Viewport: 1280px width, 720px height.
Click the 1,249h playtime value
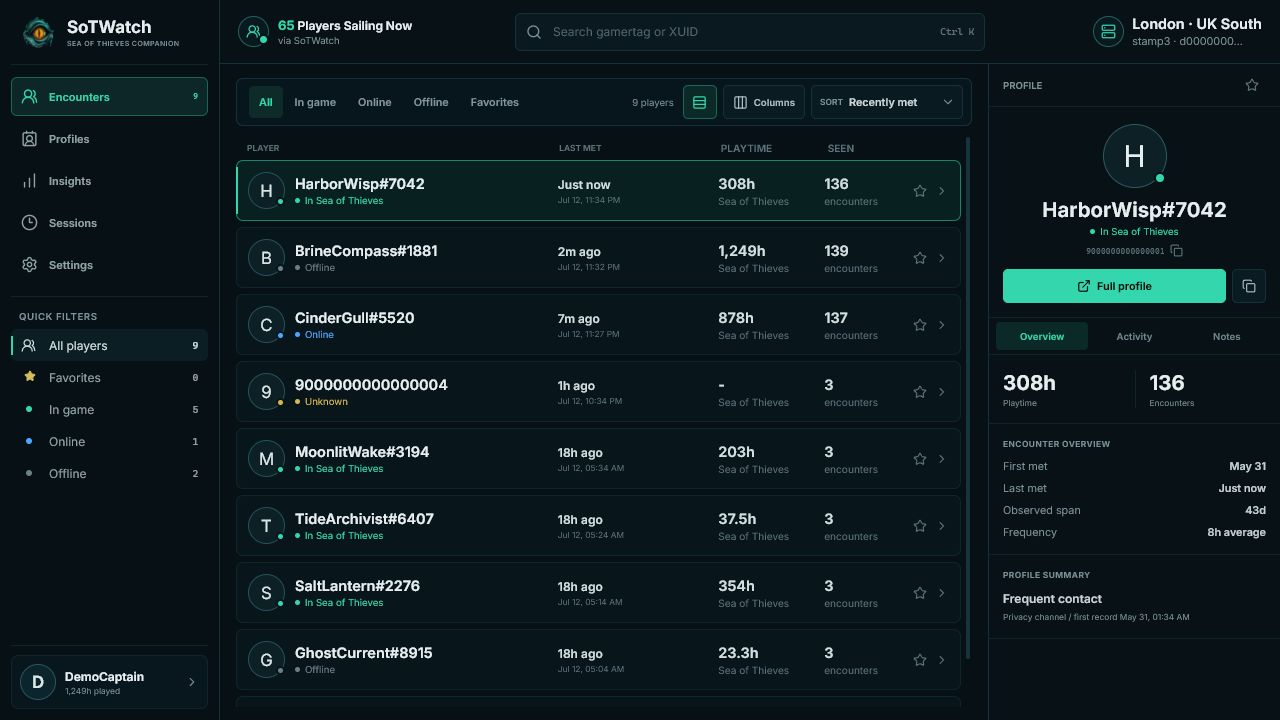(x=741, y=251)
